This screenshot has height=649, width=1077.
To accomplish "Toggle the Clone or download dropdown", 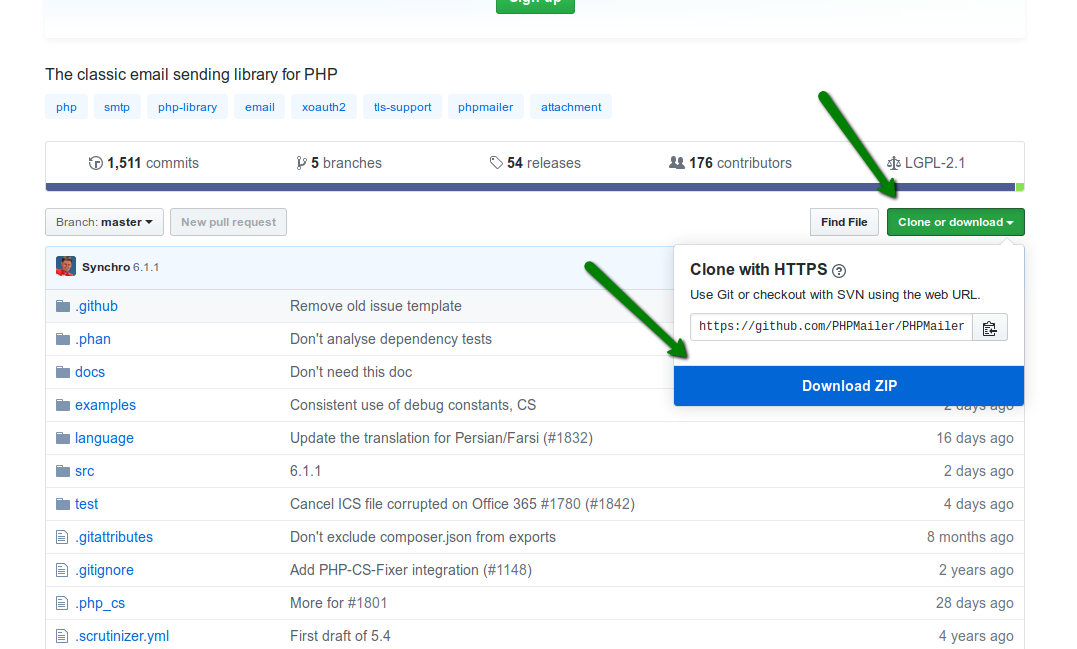I will point(955,222).
